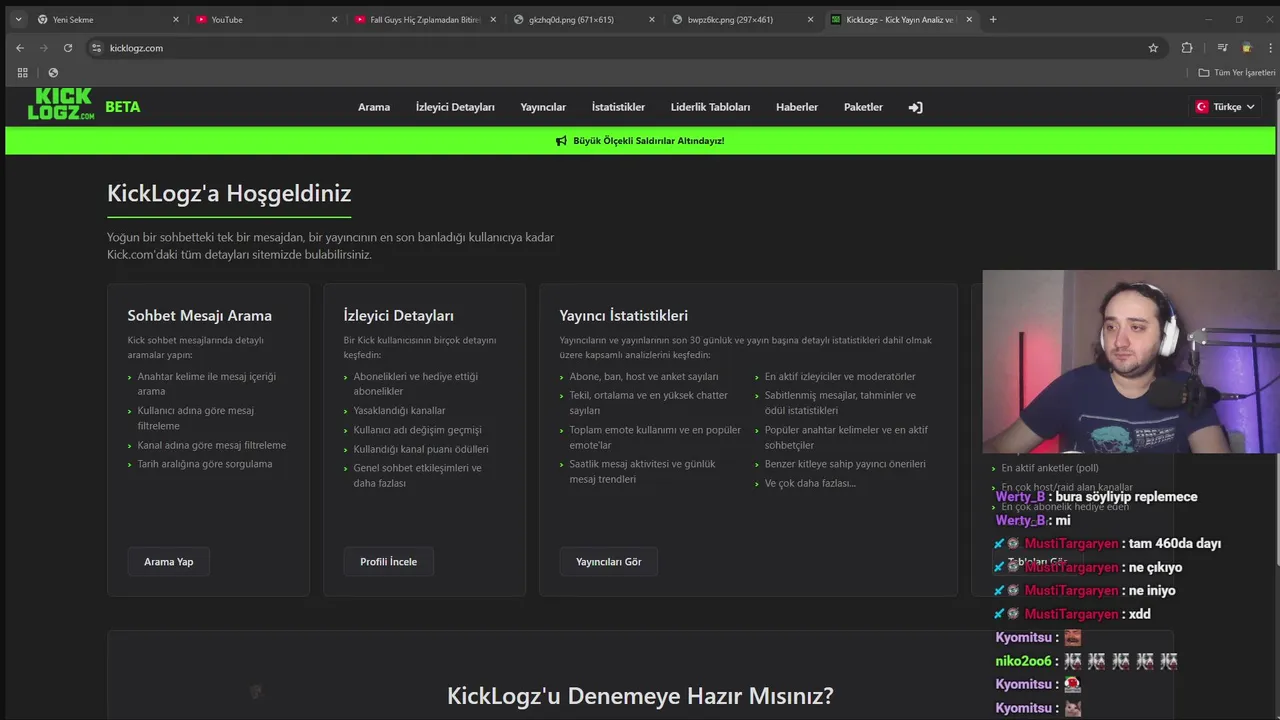1280x720 pixels.
Task: Go back with browser back arrow
Action: pyautogui.click(x=20, y=48)
